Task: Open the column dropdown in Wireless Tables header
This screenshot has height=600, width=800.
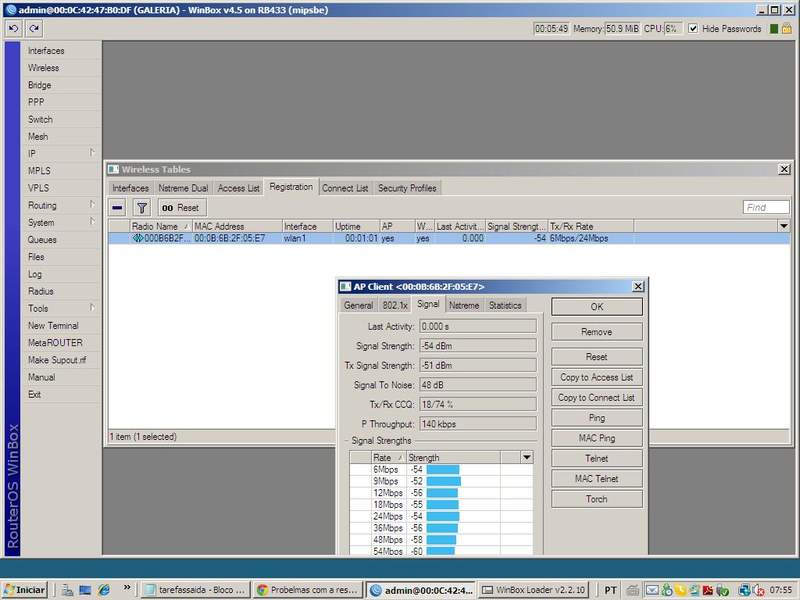Action: click(784, 226)
